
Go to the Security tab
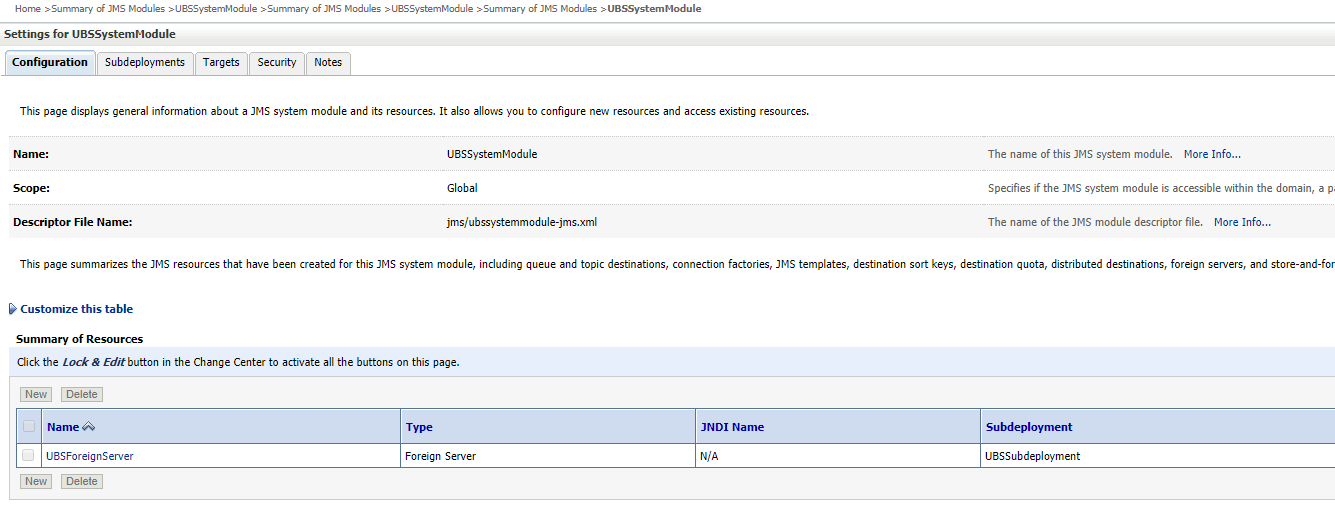click(x=277, y=62)
